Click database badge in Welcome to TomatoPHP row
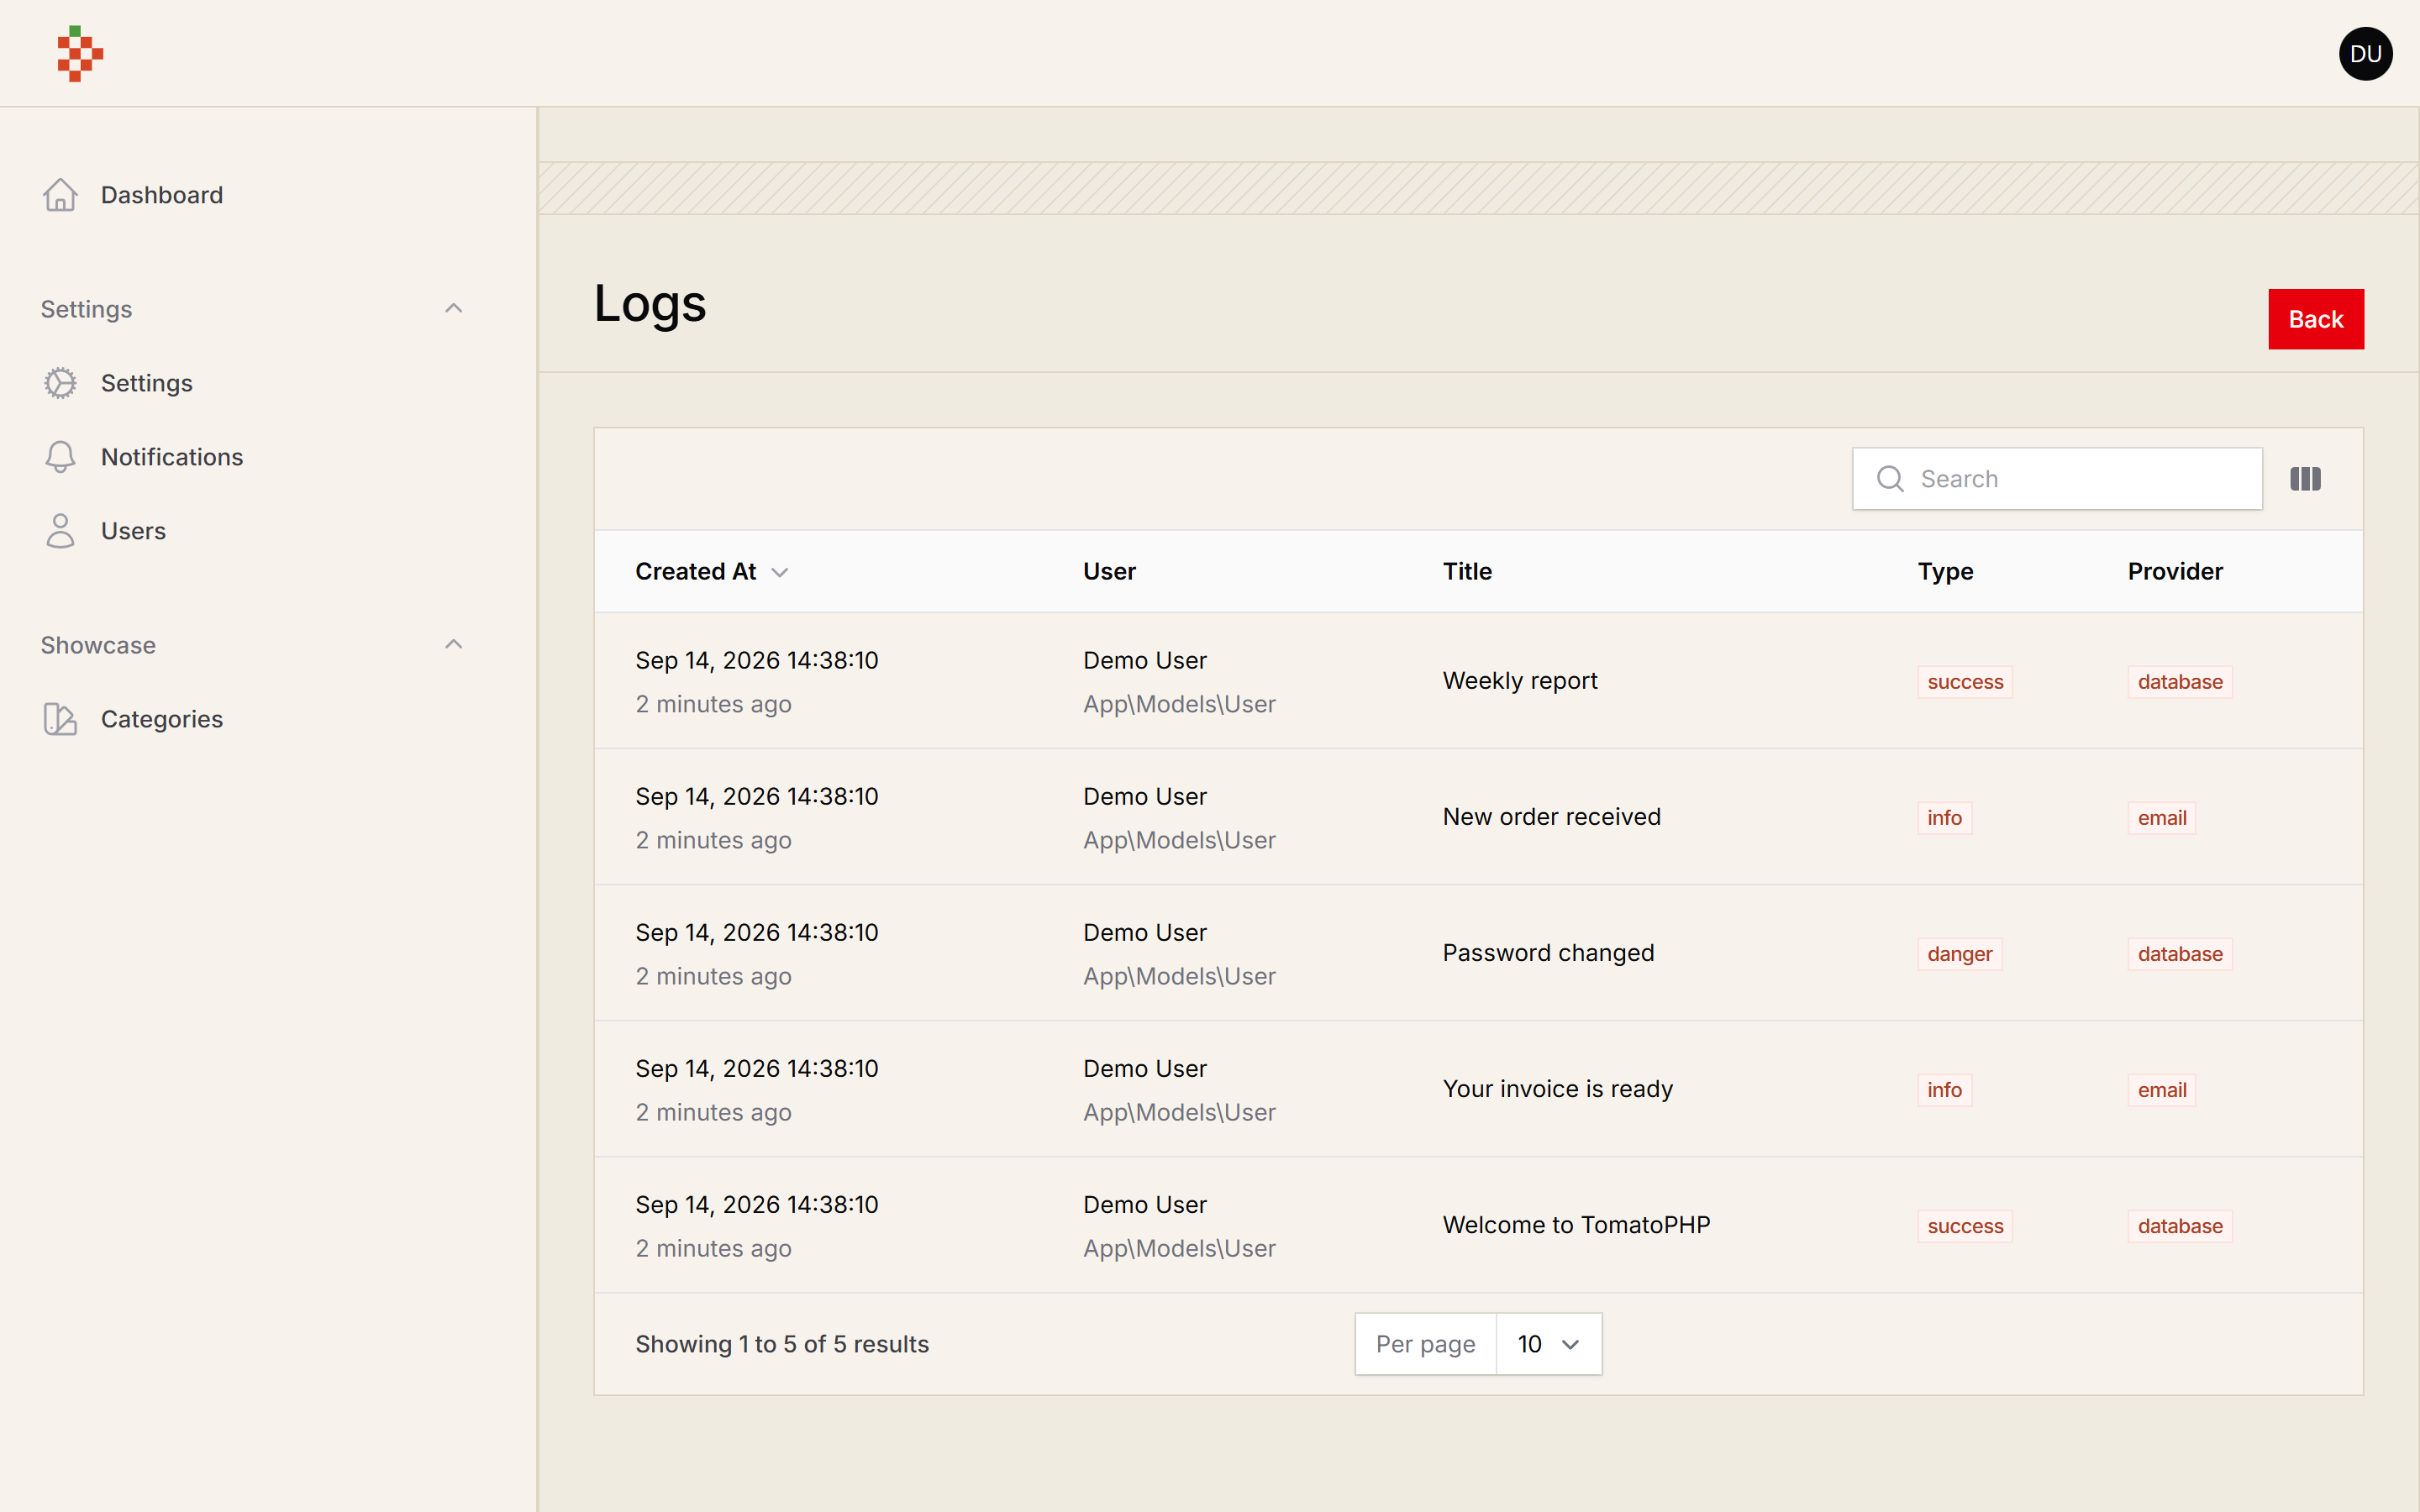Viewport: 2420px width, 1512px height. (x=2180, y=1226)
